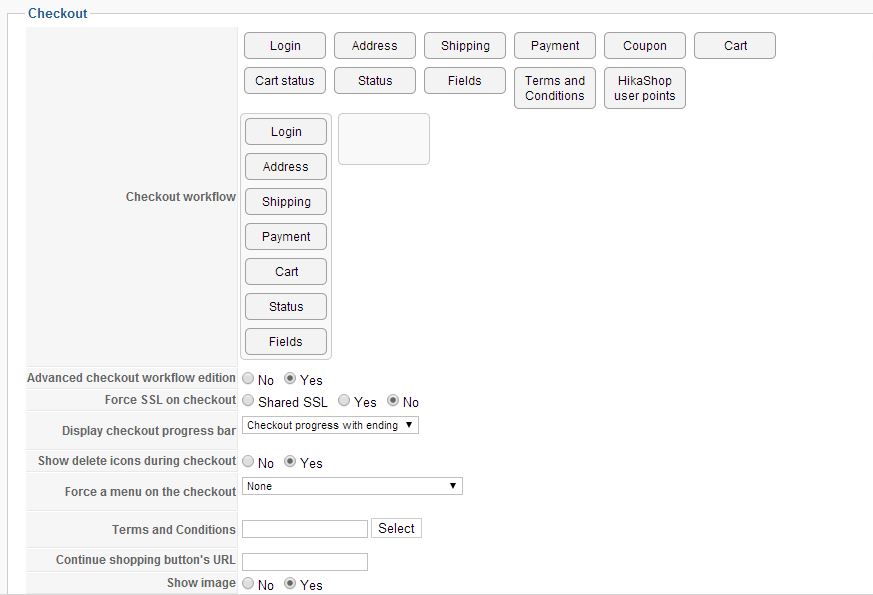Click the Show image label

tap(201, 583)
